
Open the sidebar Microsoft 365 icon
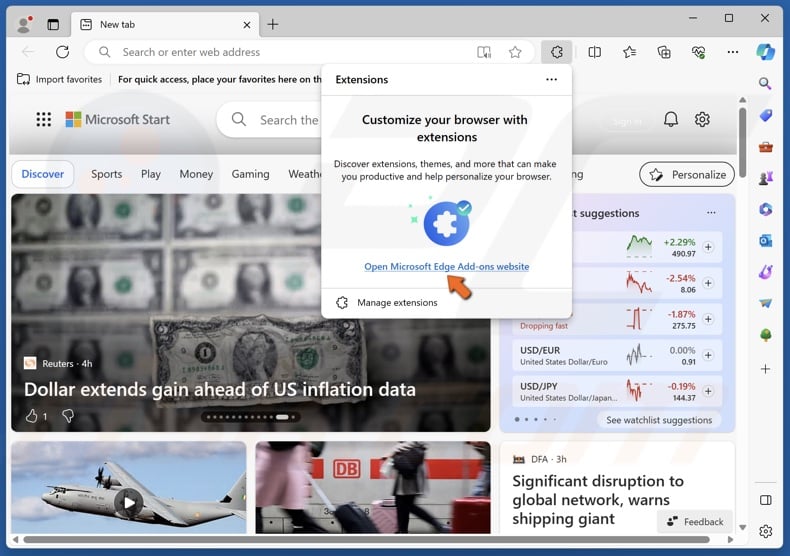pyautogui.click(x=765, y=209)
